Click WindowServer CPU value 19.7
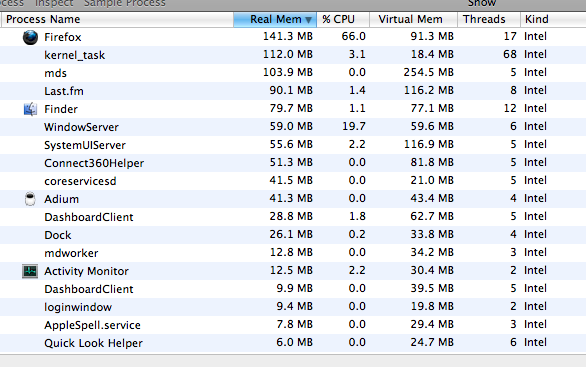 [354, 126]
